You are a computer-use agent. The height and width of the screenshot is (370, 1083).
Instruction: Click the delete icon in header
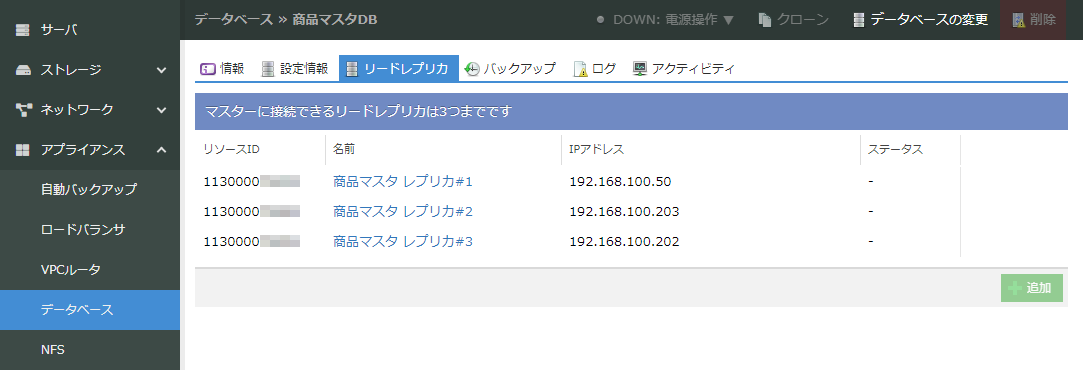(1019, 20)
